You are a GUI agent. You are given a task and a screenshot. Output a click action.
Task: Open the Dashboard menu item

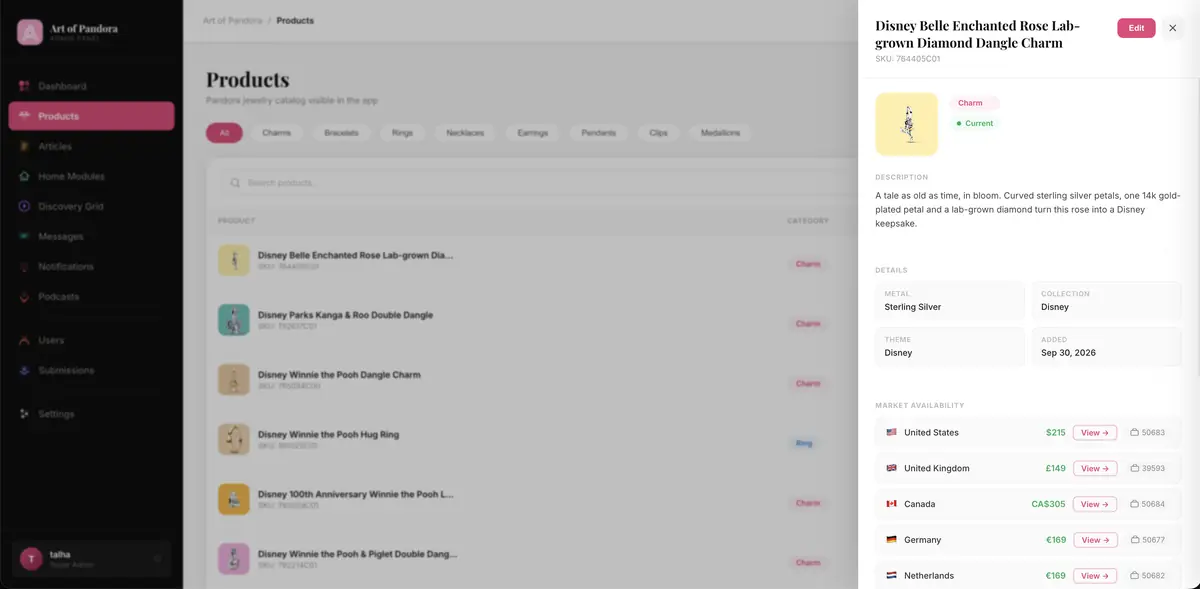(91, 86)
